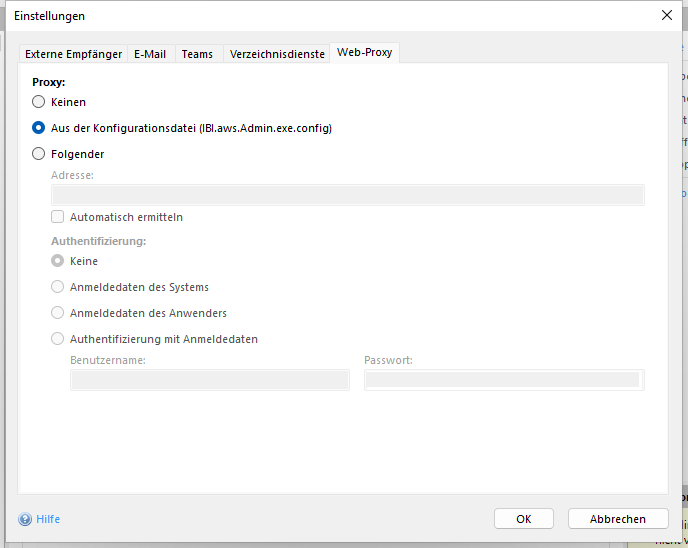Open the Verzeichnisdienste tab
The height and width of the screenshot is (548, 688).
pos(277,54)
